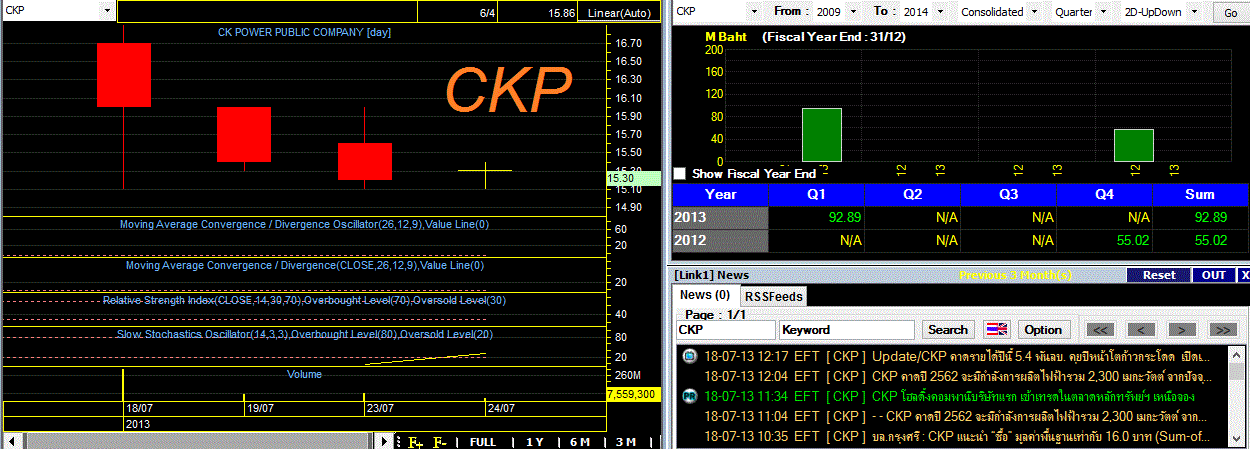Click the news Search button

[948, 330]
